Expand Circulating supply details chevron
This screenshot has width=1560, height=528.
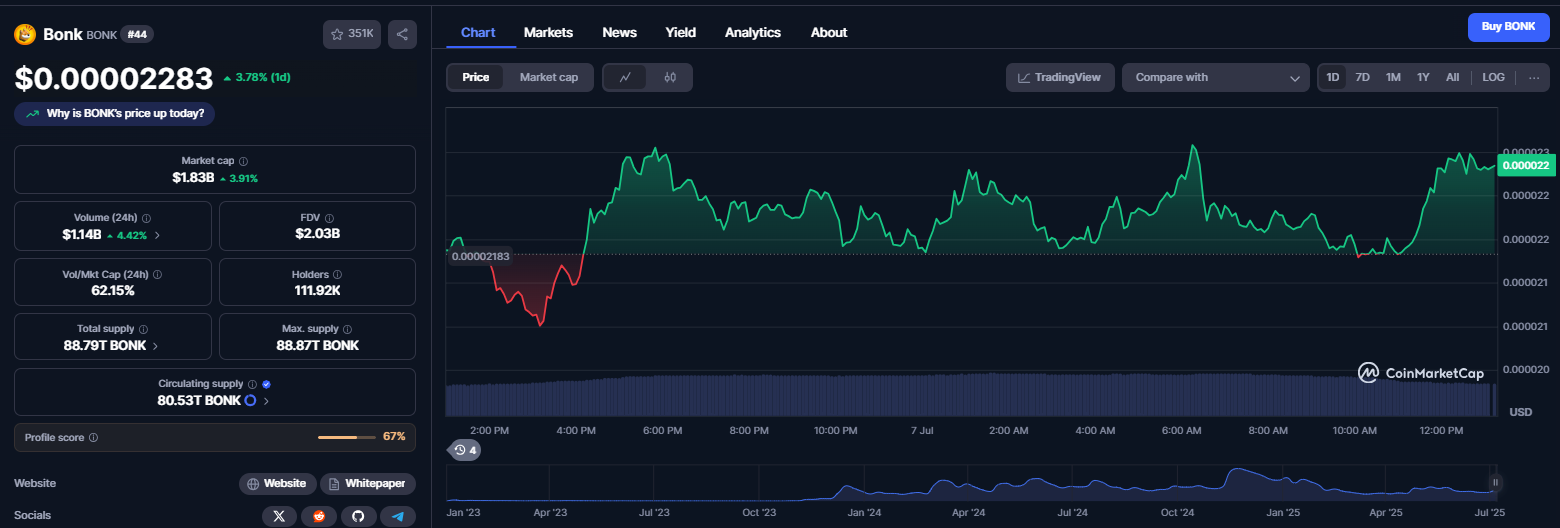tap(266, 400)
